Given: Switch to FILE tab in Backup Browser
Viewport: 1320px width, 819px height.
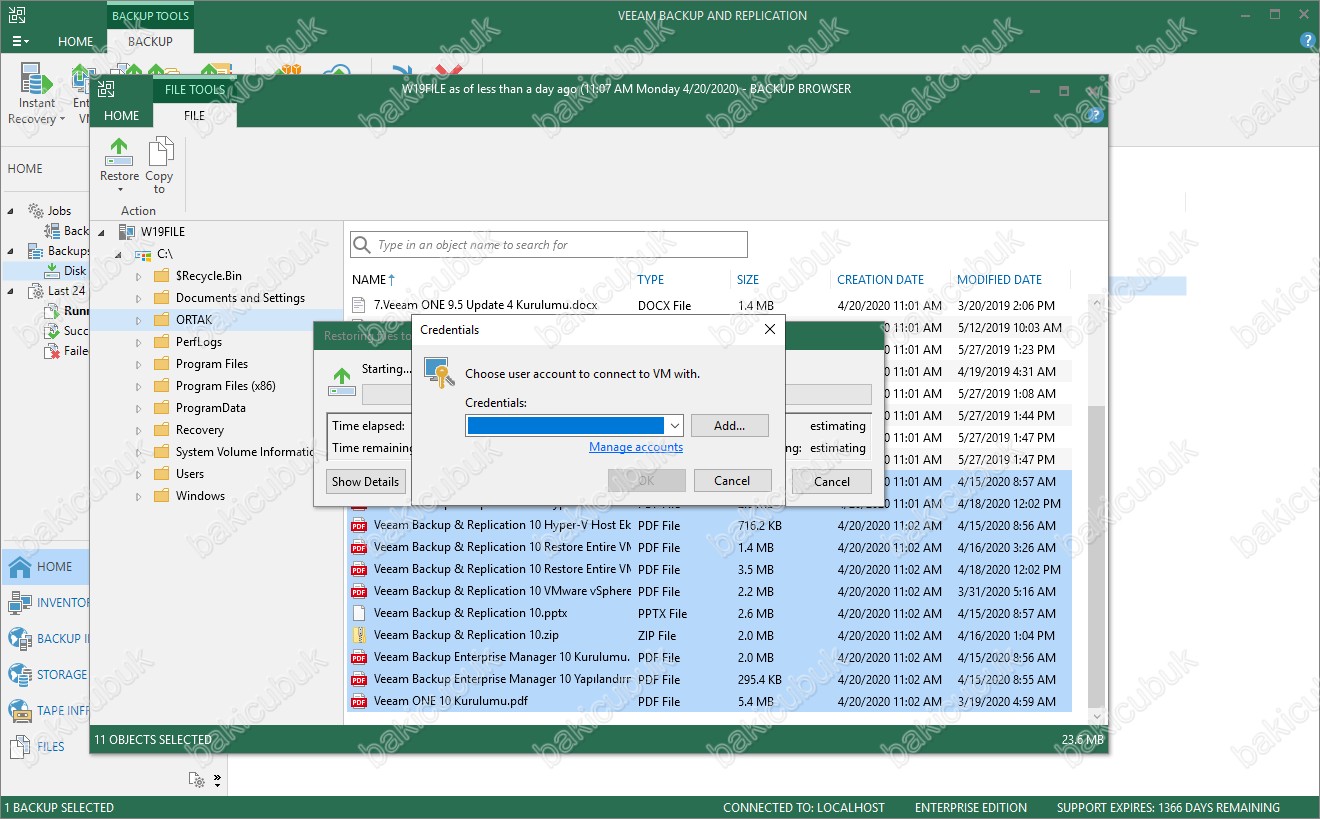Looking at the screenshot, I should [x=194, y=116].
